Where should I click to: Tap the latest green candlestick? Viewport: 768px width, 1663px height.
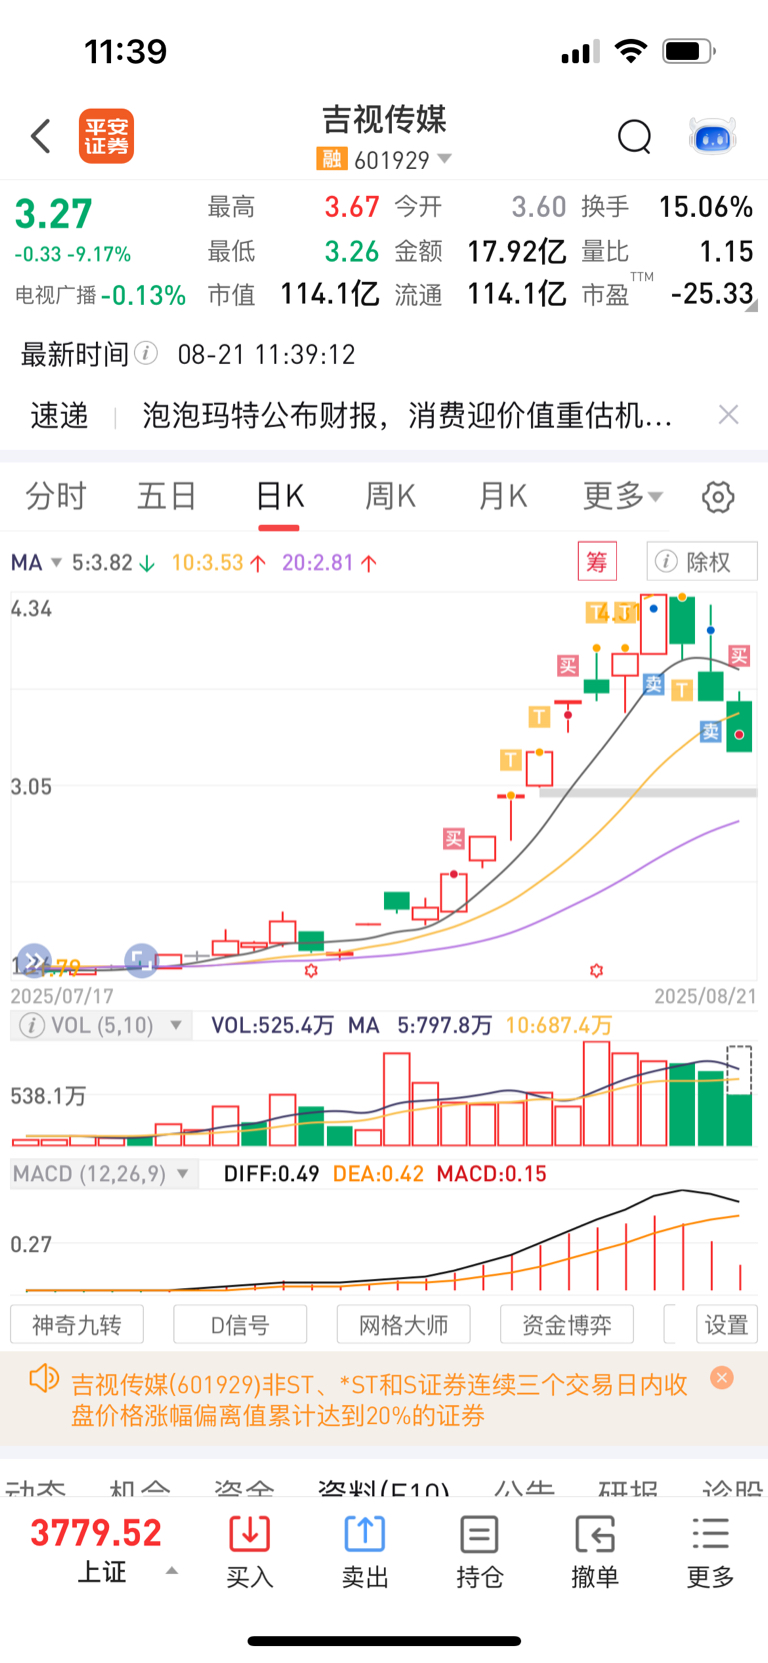[x=739, y=727]
